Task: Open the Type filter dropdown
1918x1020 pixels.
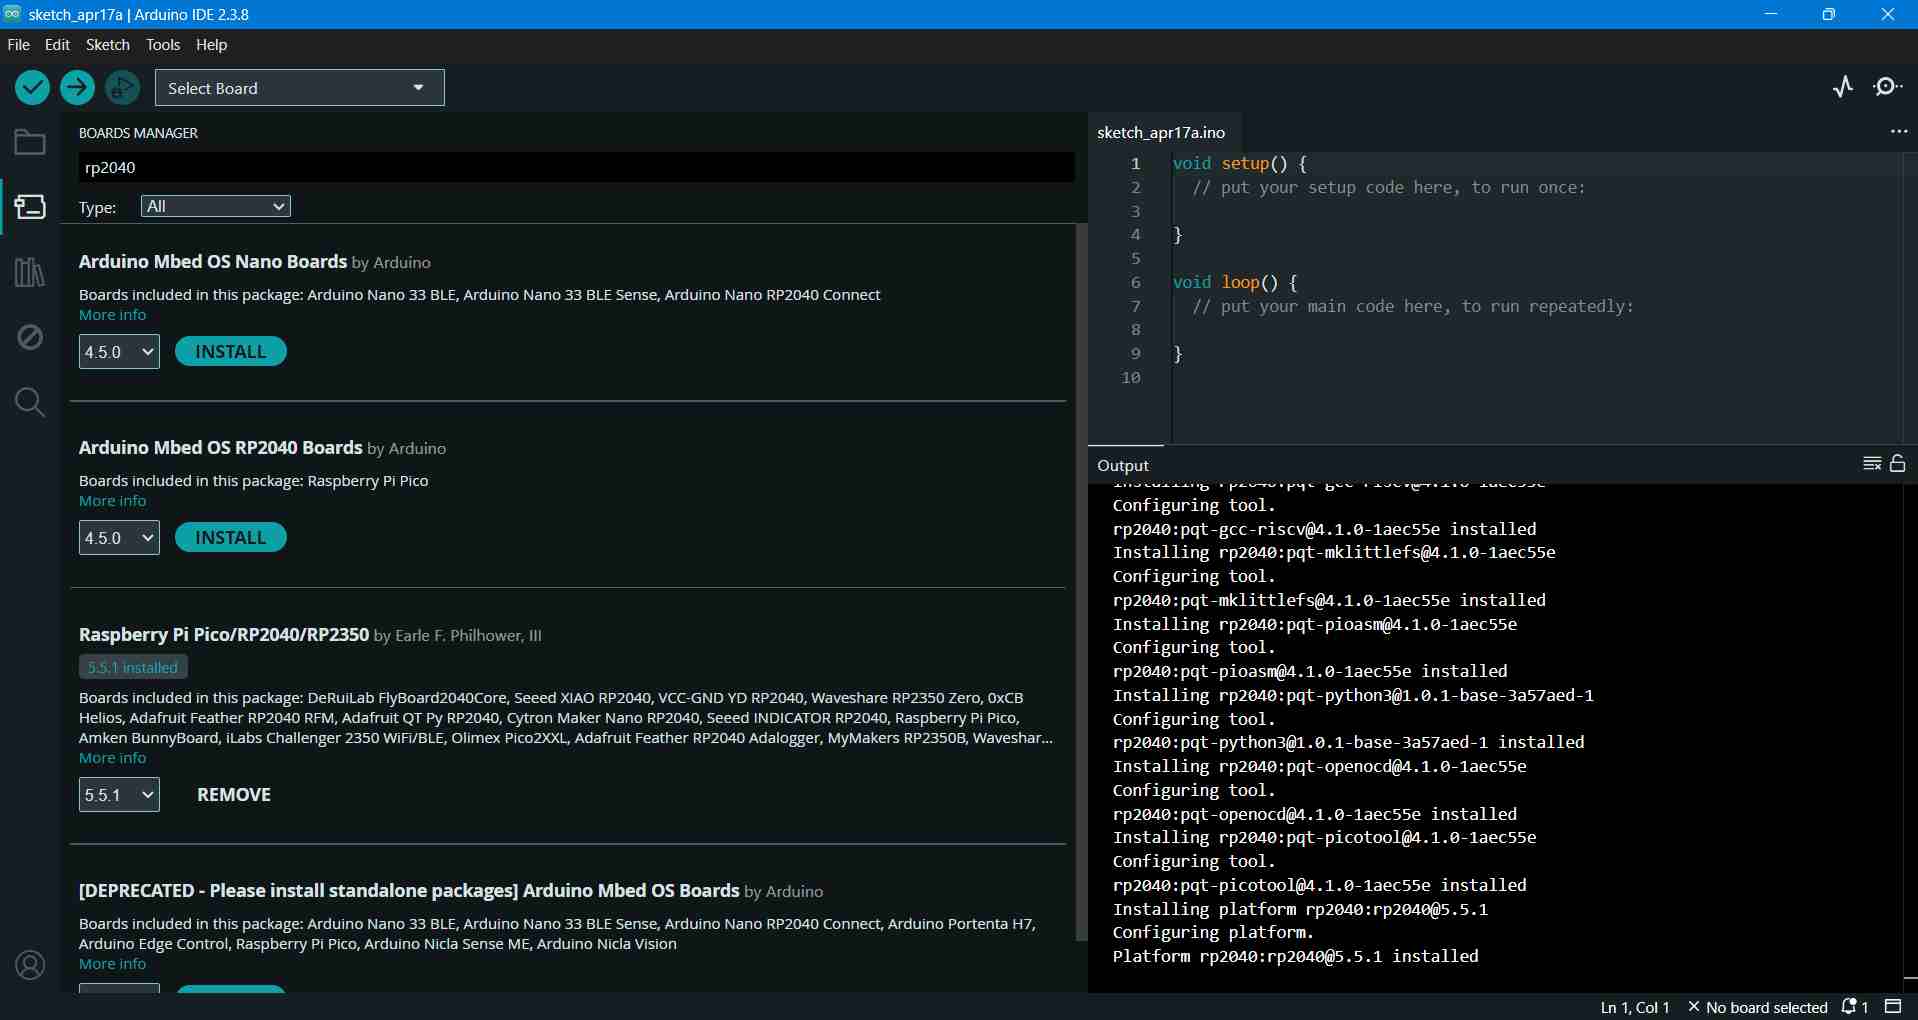Action: [216, 206]
